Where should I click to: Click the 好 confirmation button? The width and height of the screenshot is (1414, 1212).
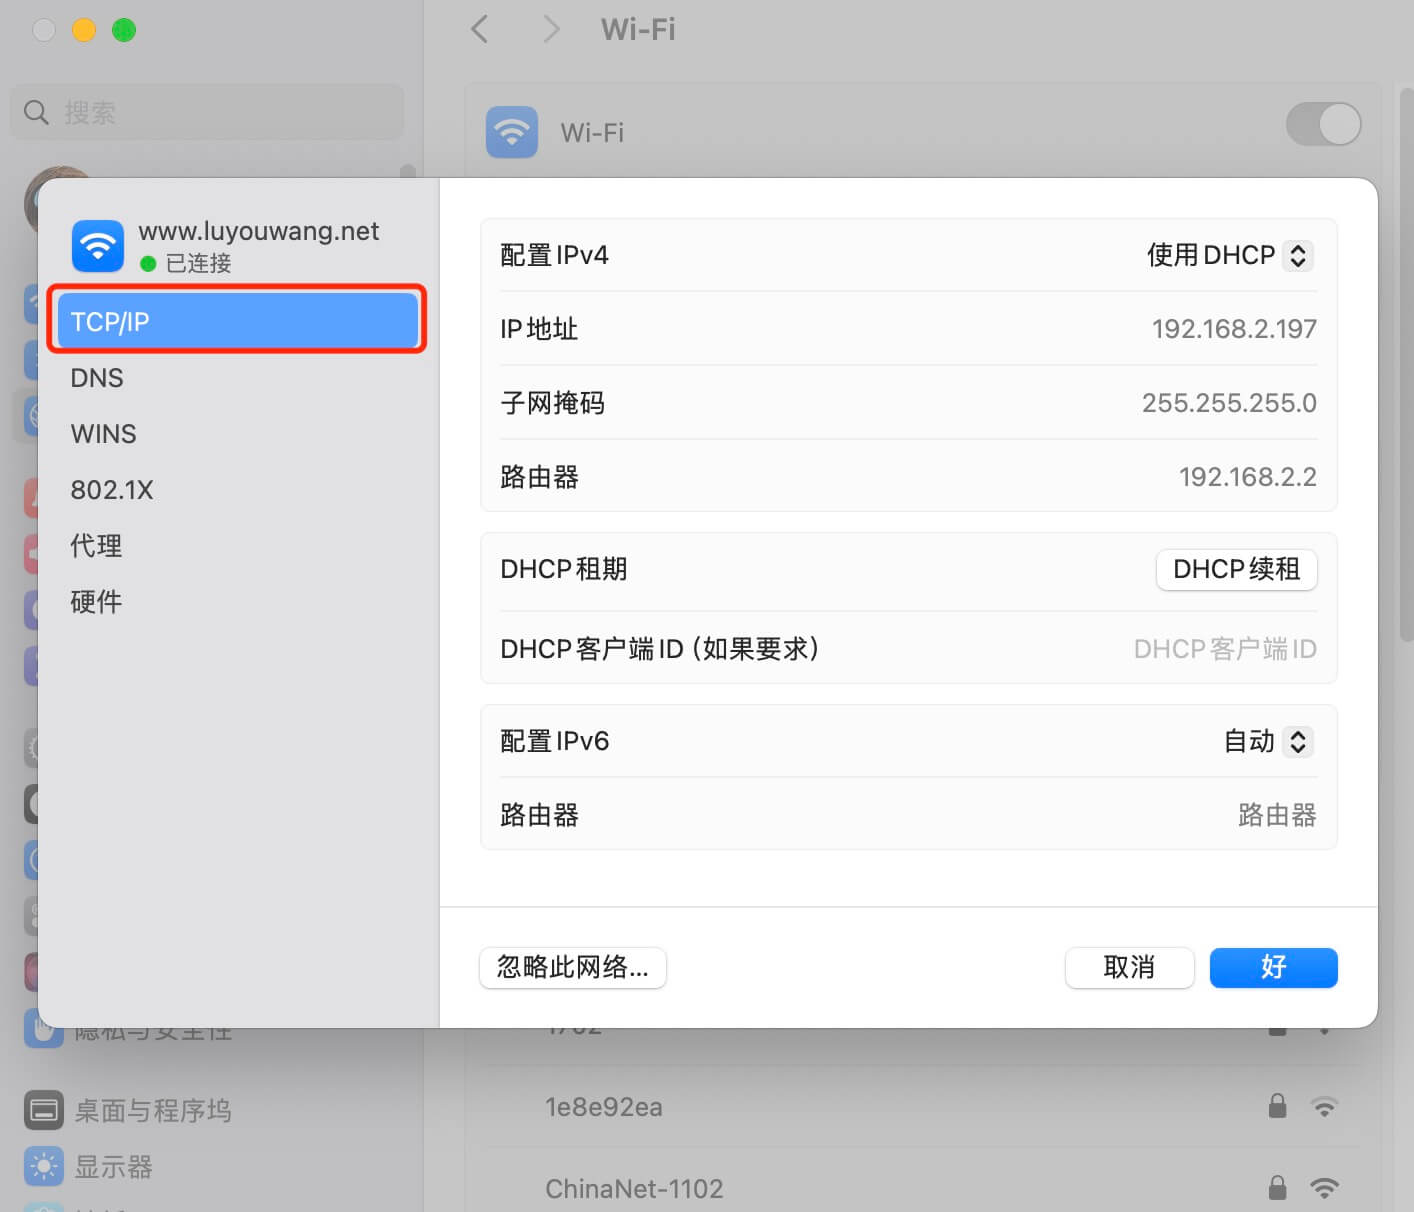pyautogui.click(x=1272, y=967)
